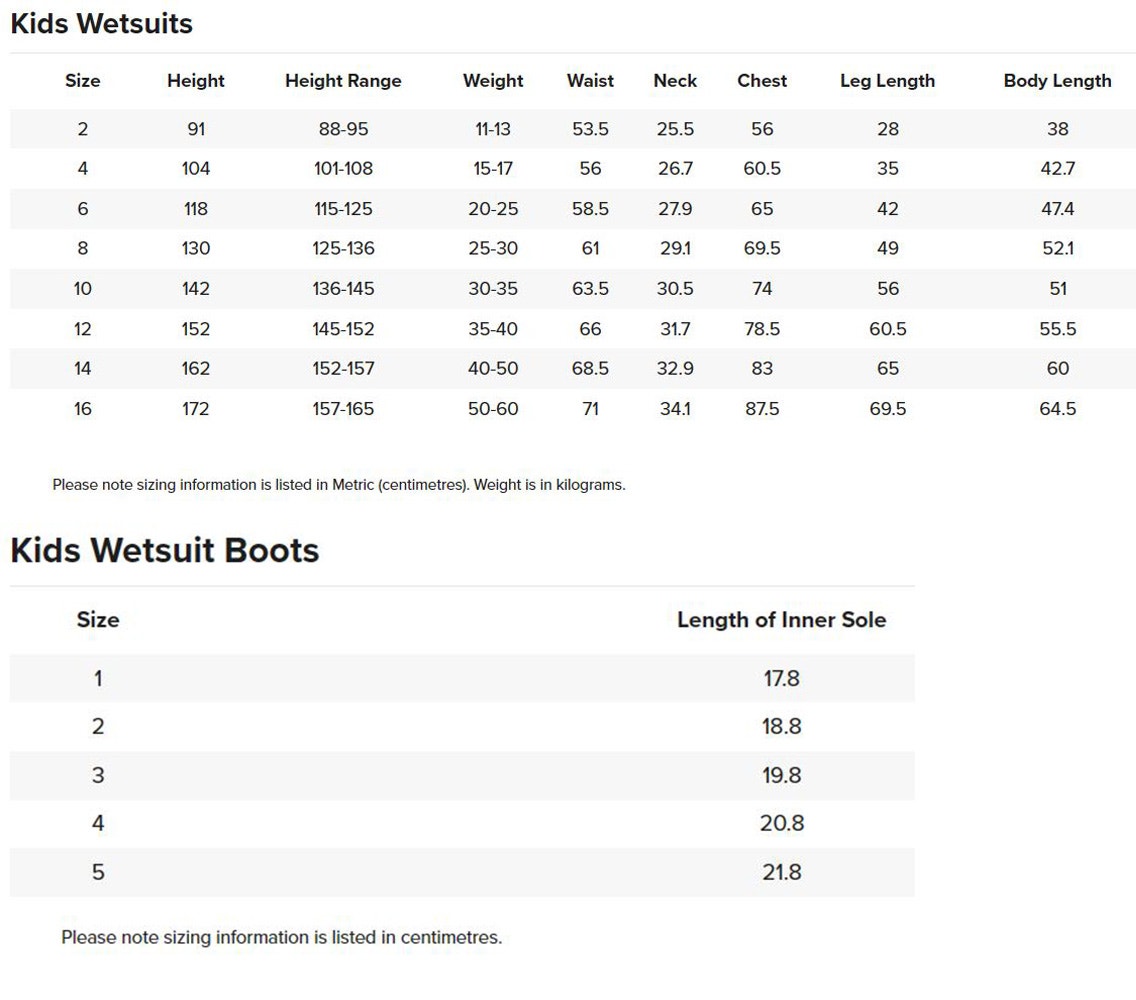The image size is (1136, 1000).
Task: Click the 64.5 body length value
Action: coord(1057,409)
